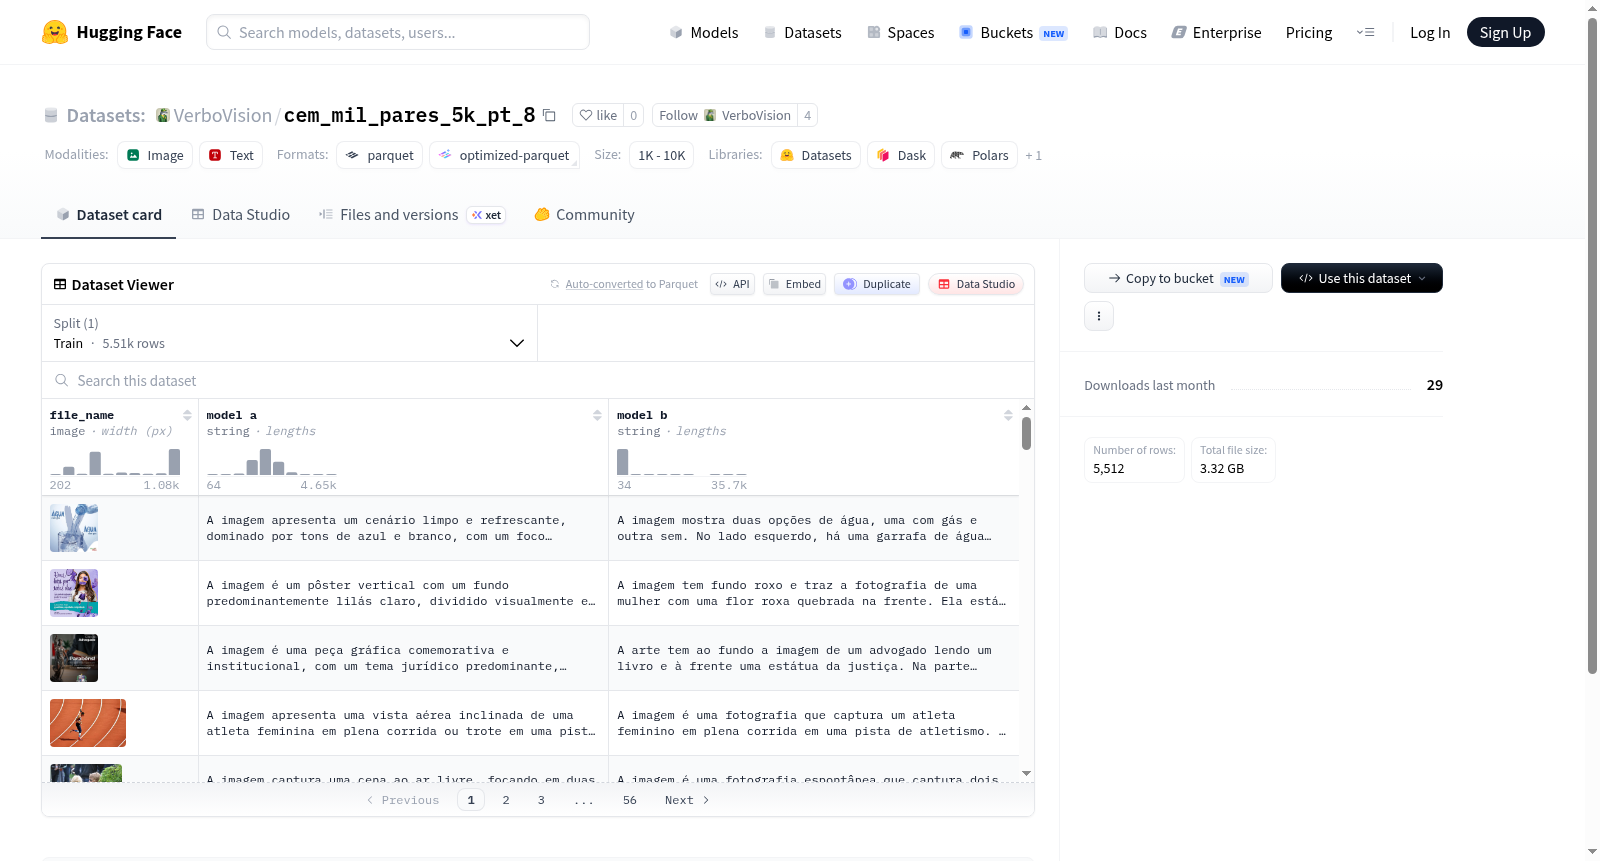
Task: Click Copy to bucket
Action: pos(1178,278)
